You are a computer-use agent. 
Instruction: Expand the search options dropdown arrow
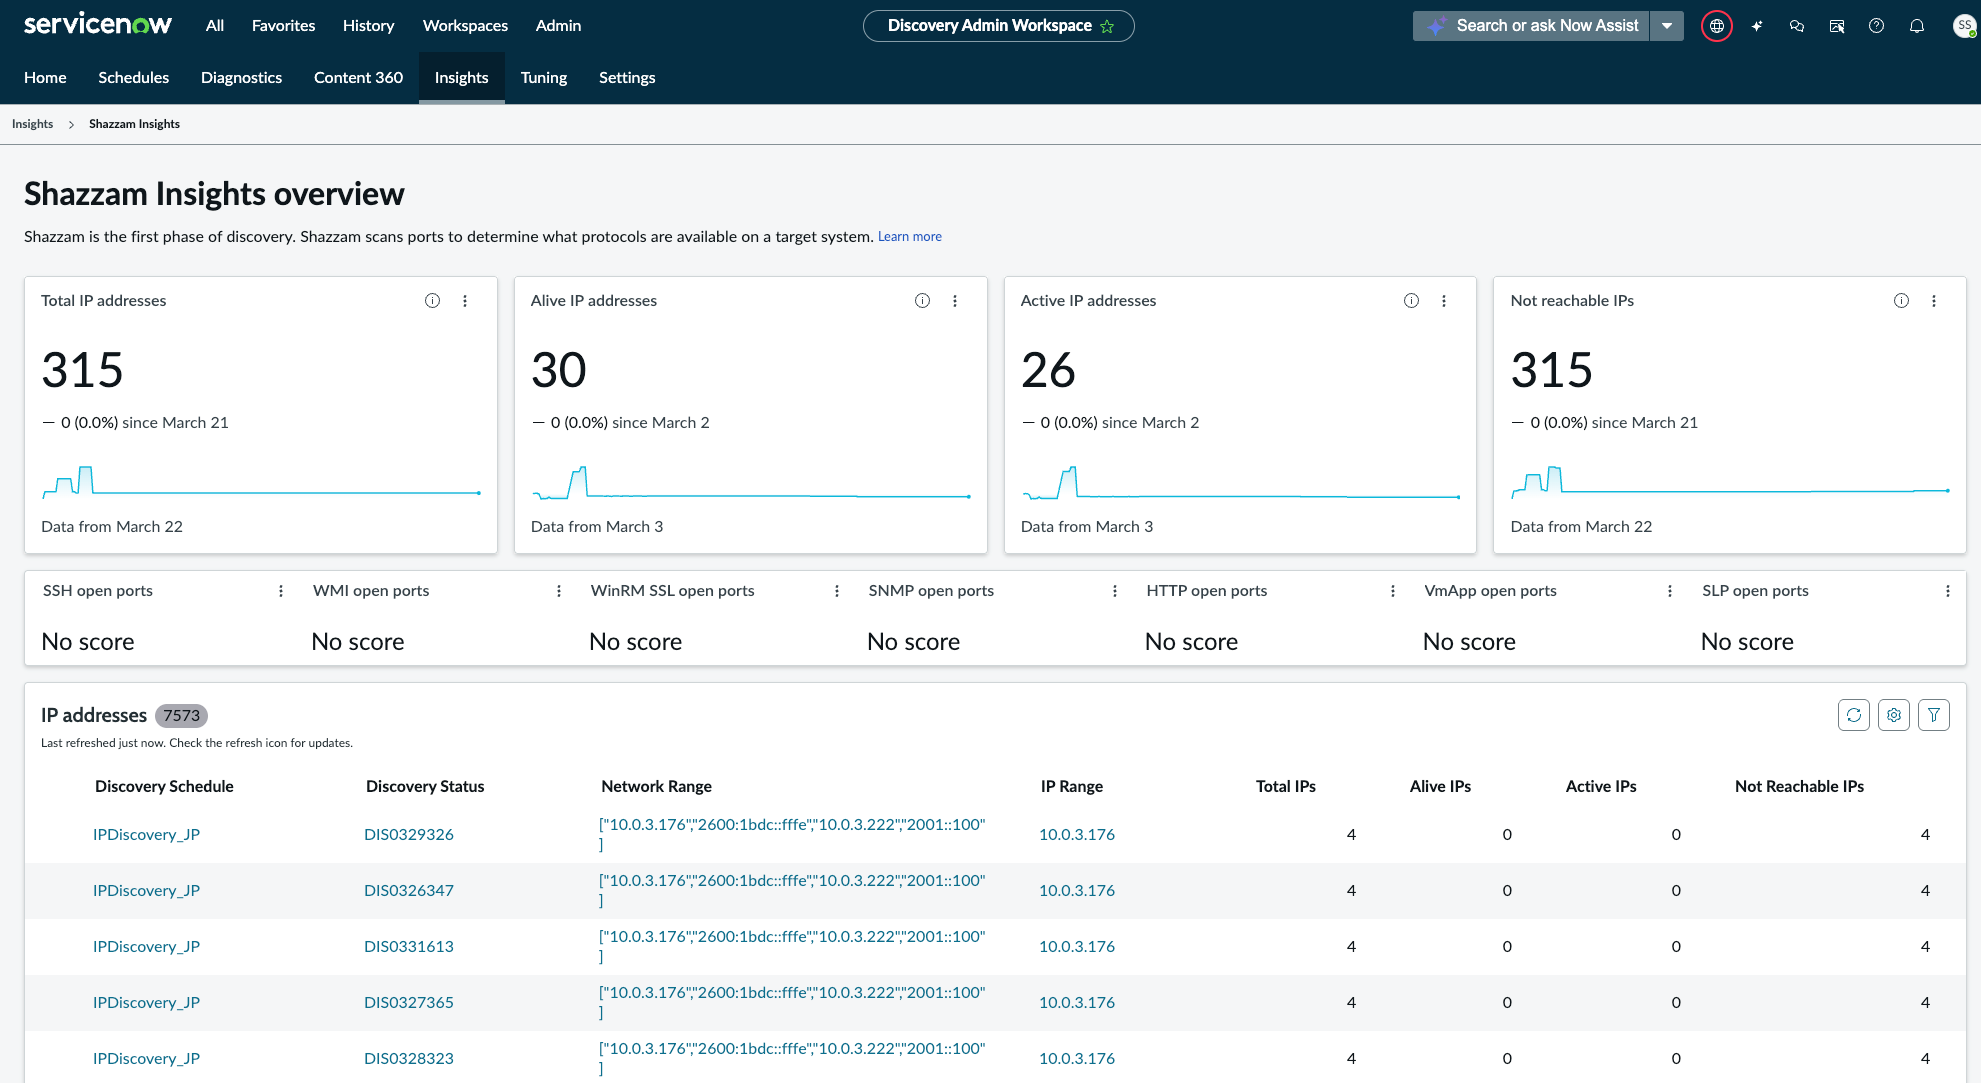pos(1667,26)
